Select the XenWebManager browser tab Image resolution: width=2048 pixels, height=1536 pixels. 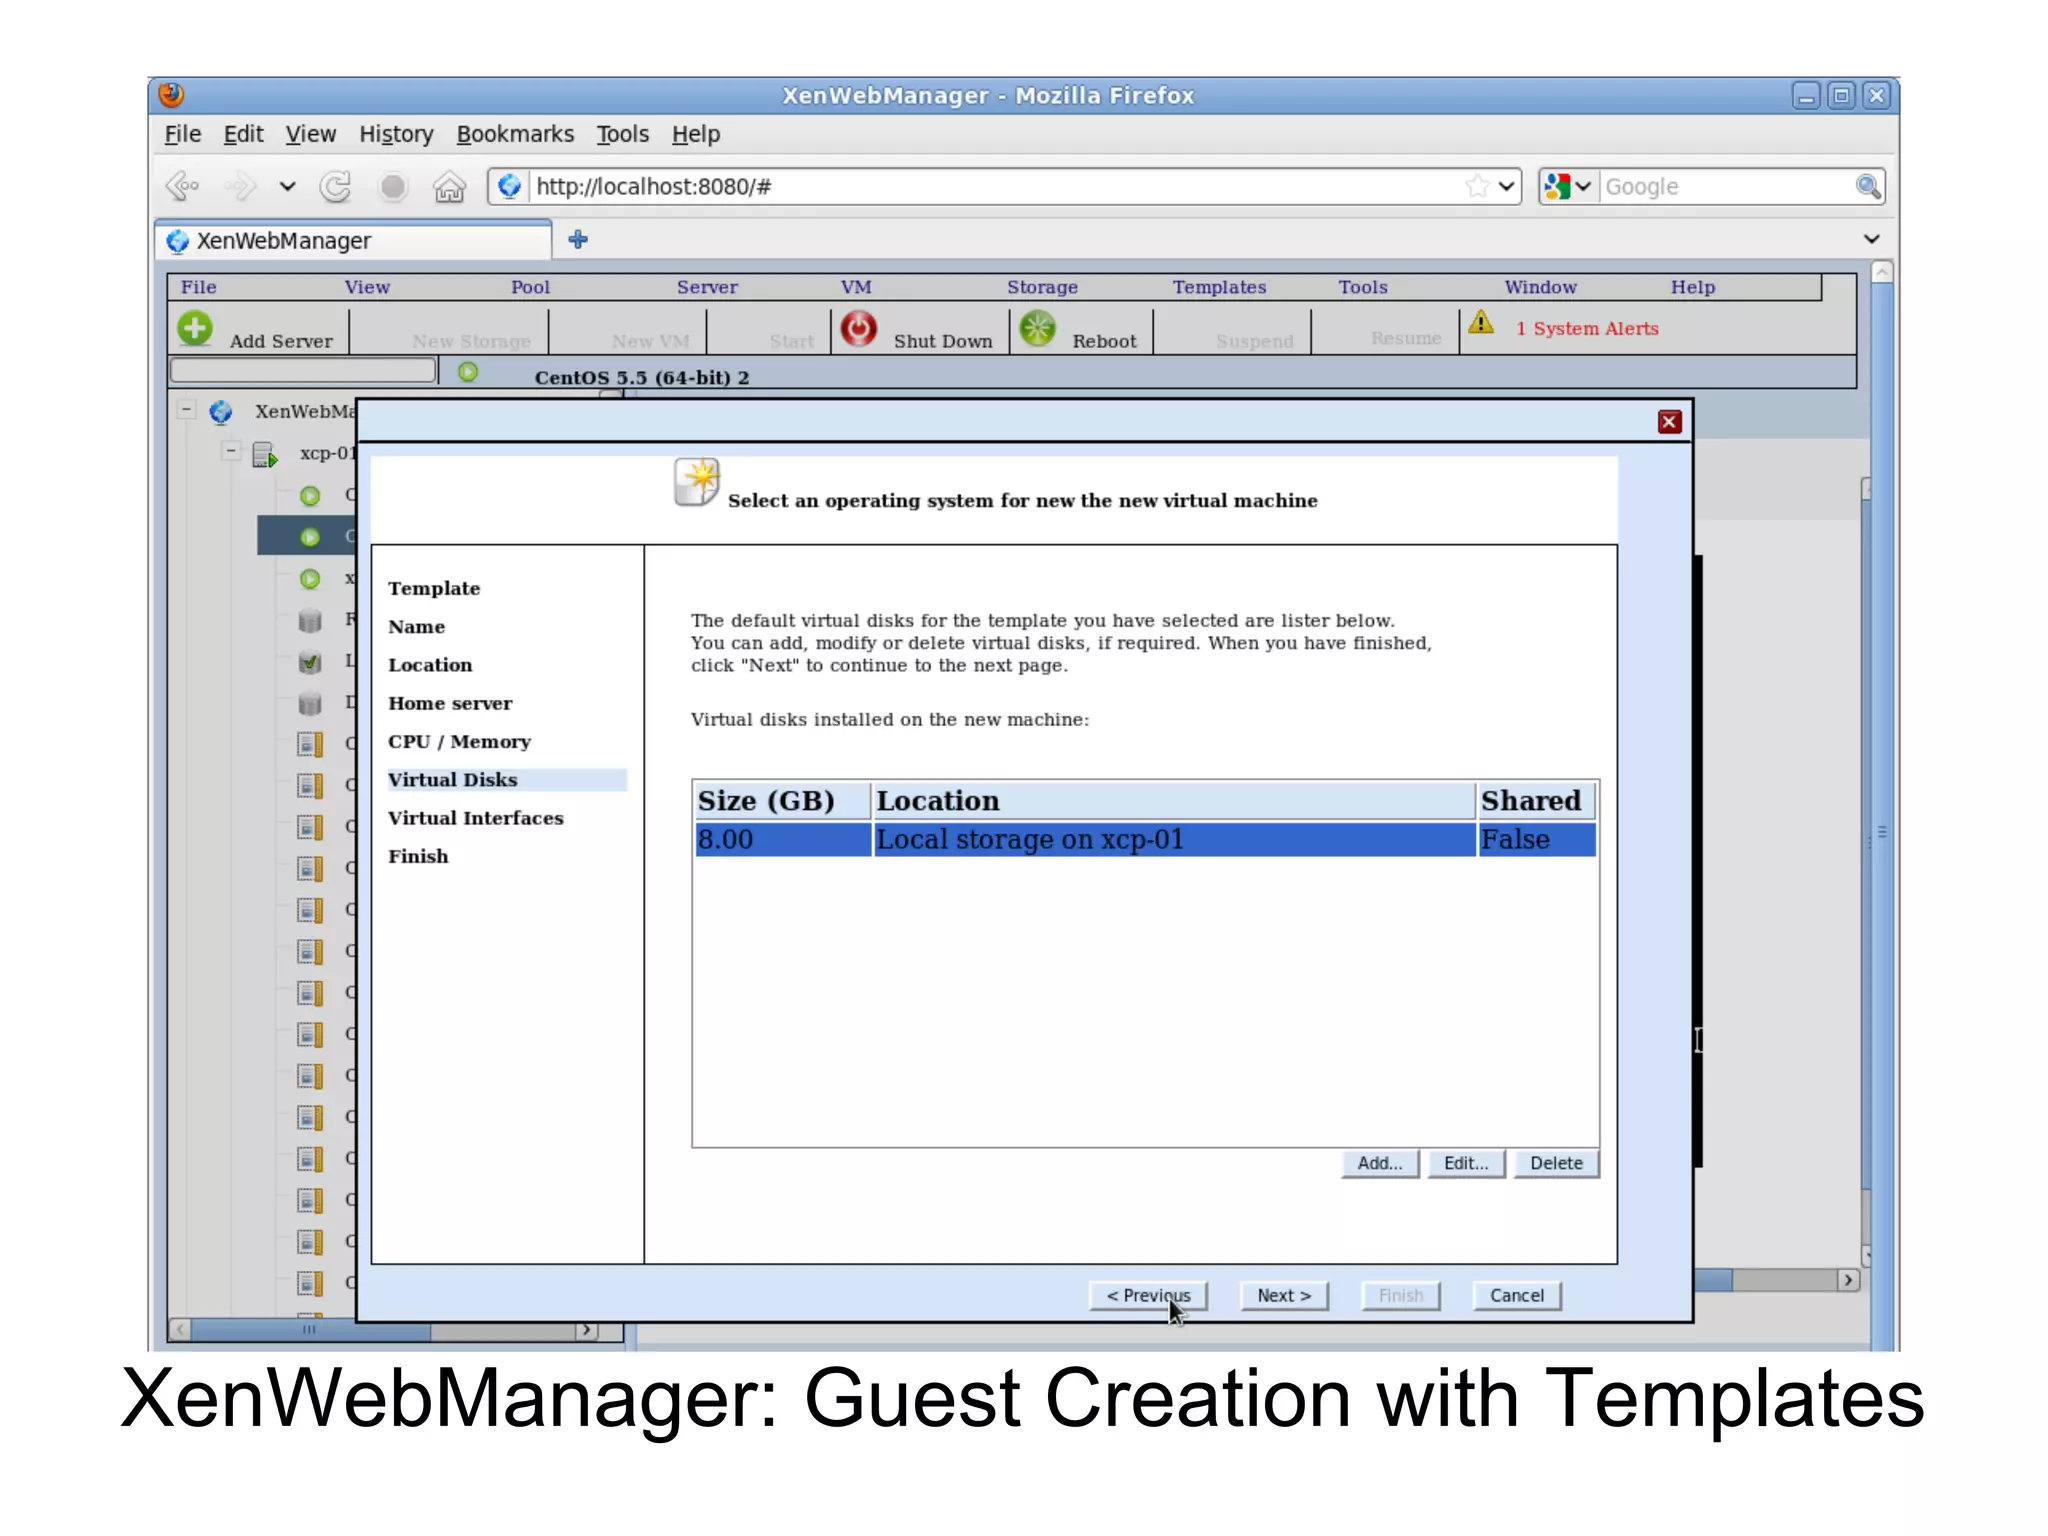click(354, 241)
